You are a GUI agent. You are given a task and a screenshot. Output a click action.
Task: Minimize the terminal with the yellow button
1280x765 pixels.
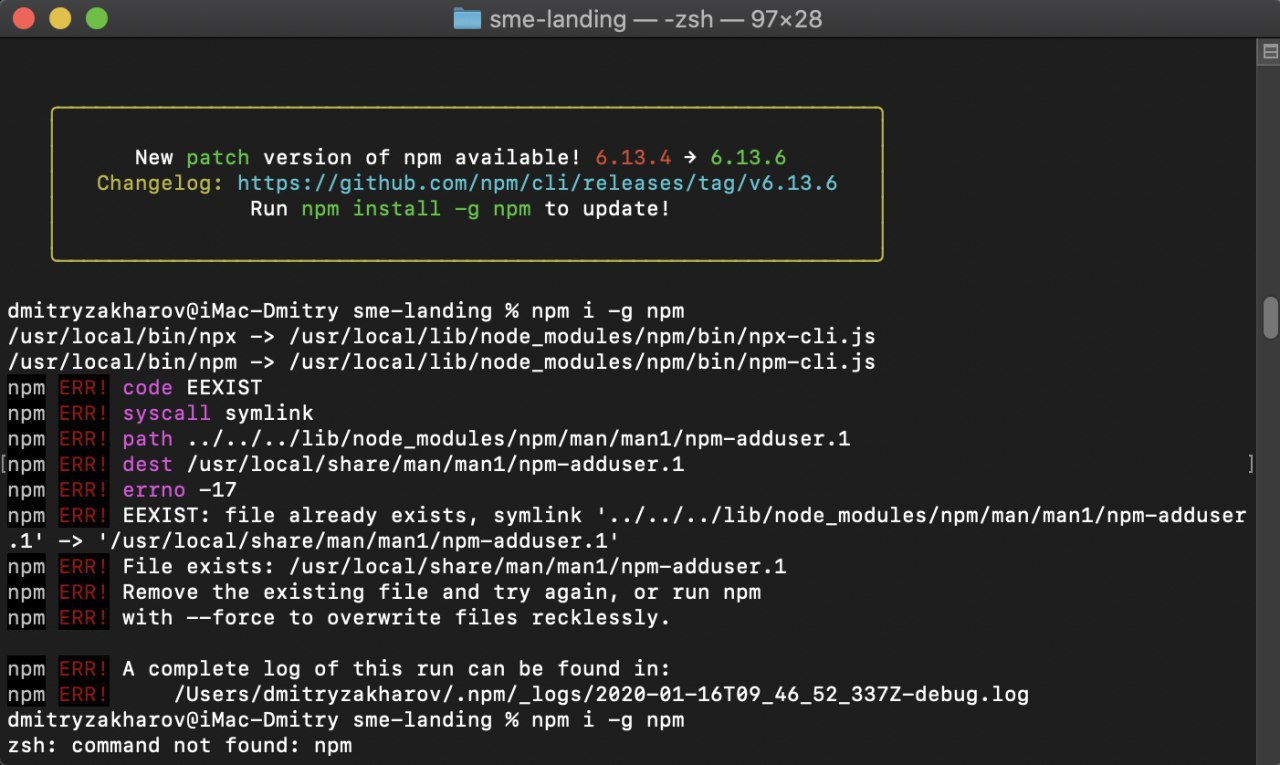point(60,18)
